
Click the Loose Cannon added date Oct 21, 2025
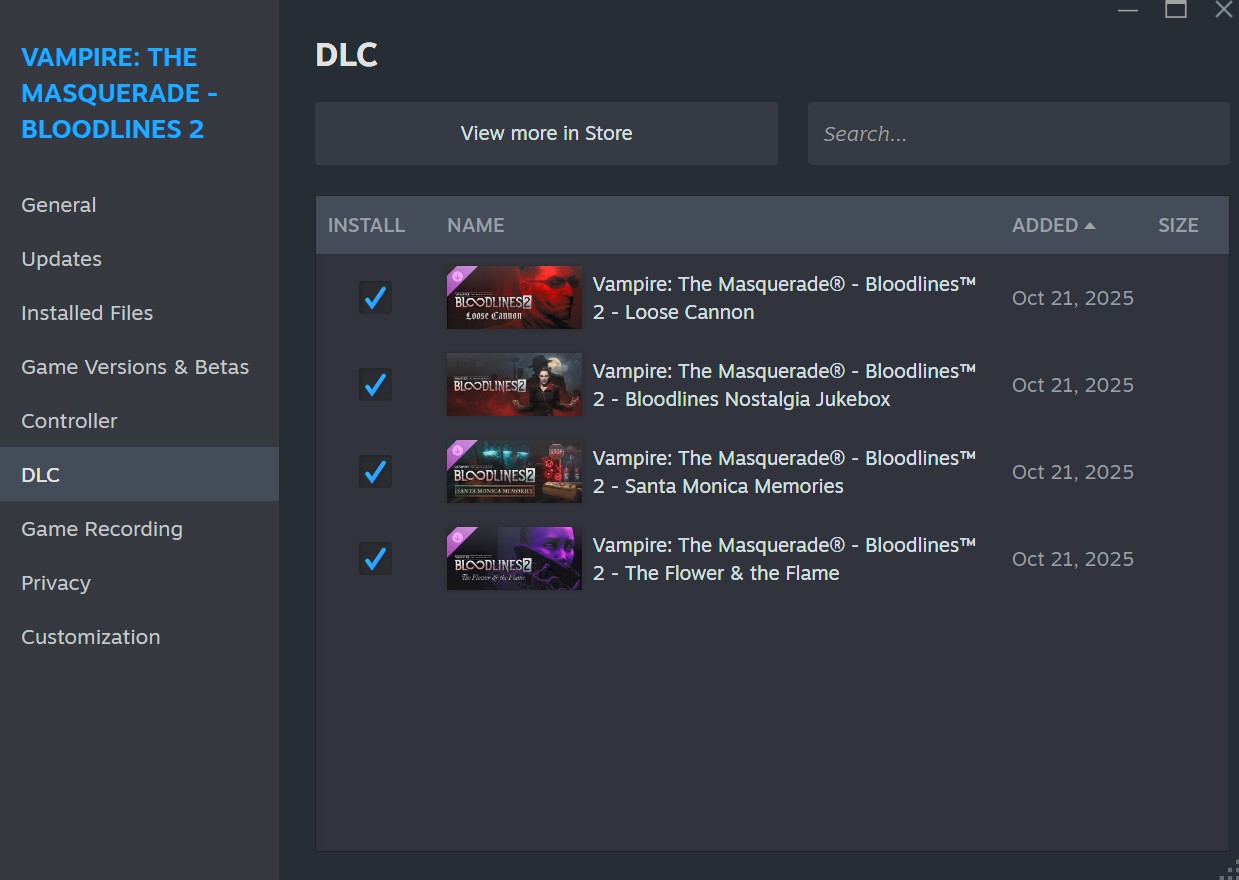pyautogui.click(x=1073, y=298)
